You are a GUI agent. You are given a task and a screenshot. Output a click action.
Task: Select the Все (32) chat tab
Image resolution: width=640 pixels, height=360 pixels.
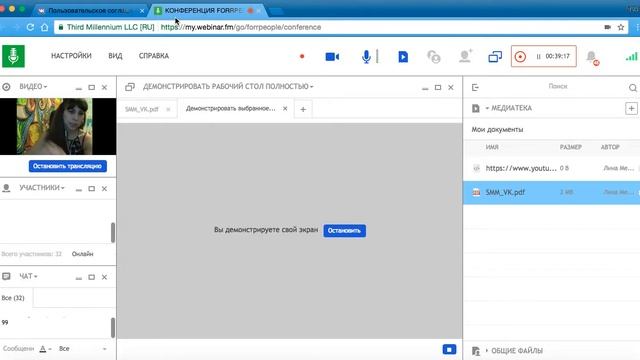point(13,298)
